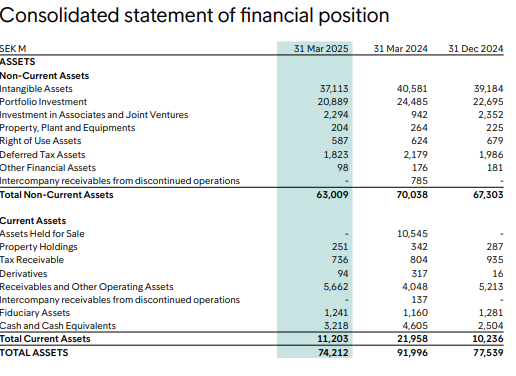The width and height of the screenshot is (516, 376).
Task: Select Cash and Cash Equivalents value 3,218
Action: pyautogui.click(x=336, y=326)
